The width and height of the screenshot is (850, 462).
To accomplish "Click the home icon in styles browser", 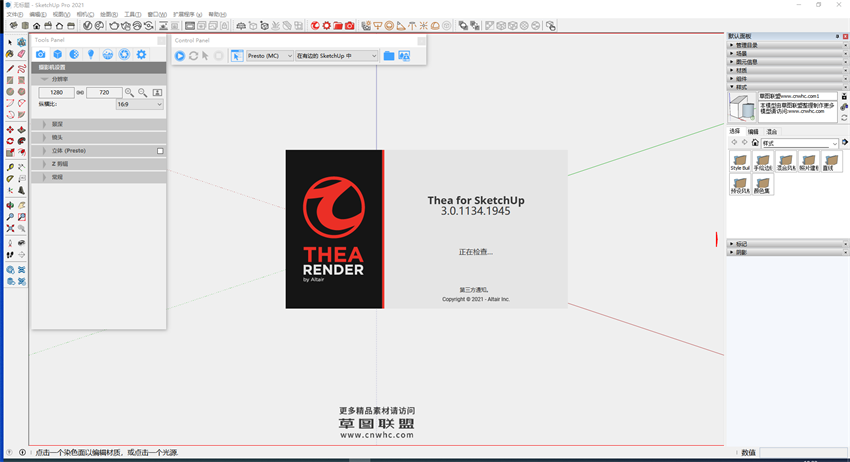I will click(755, 143).
